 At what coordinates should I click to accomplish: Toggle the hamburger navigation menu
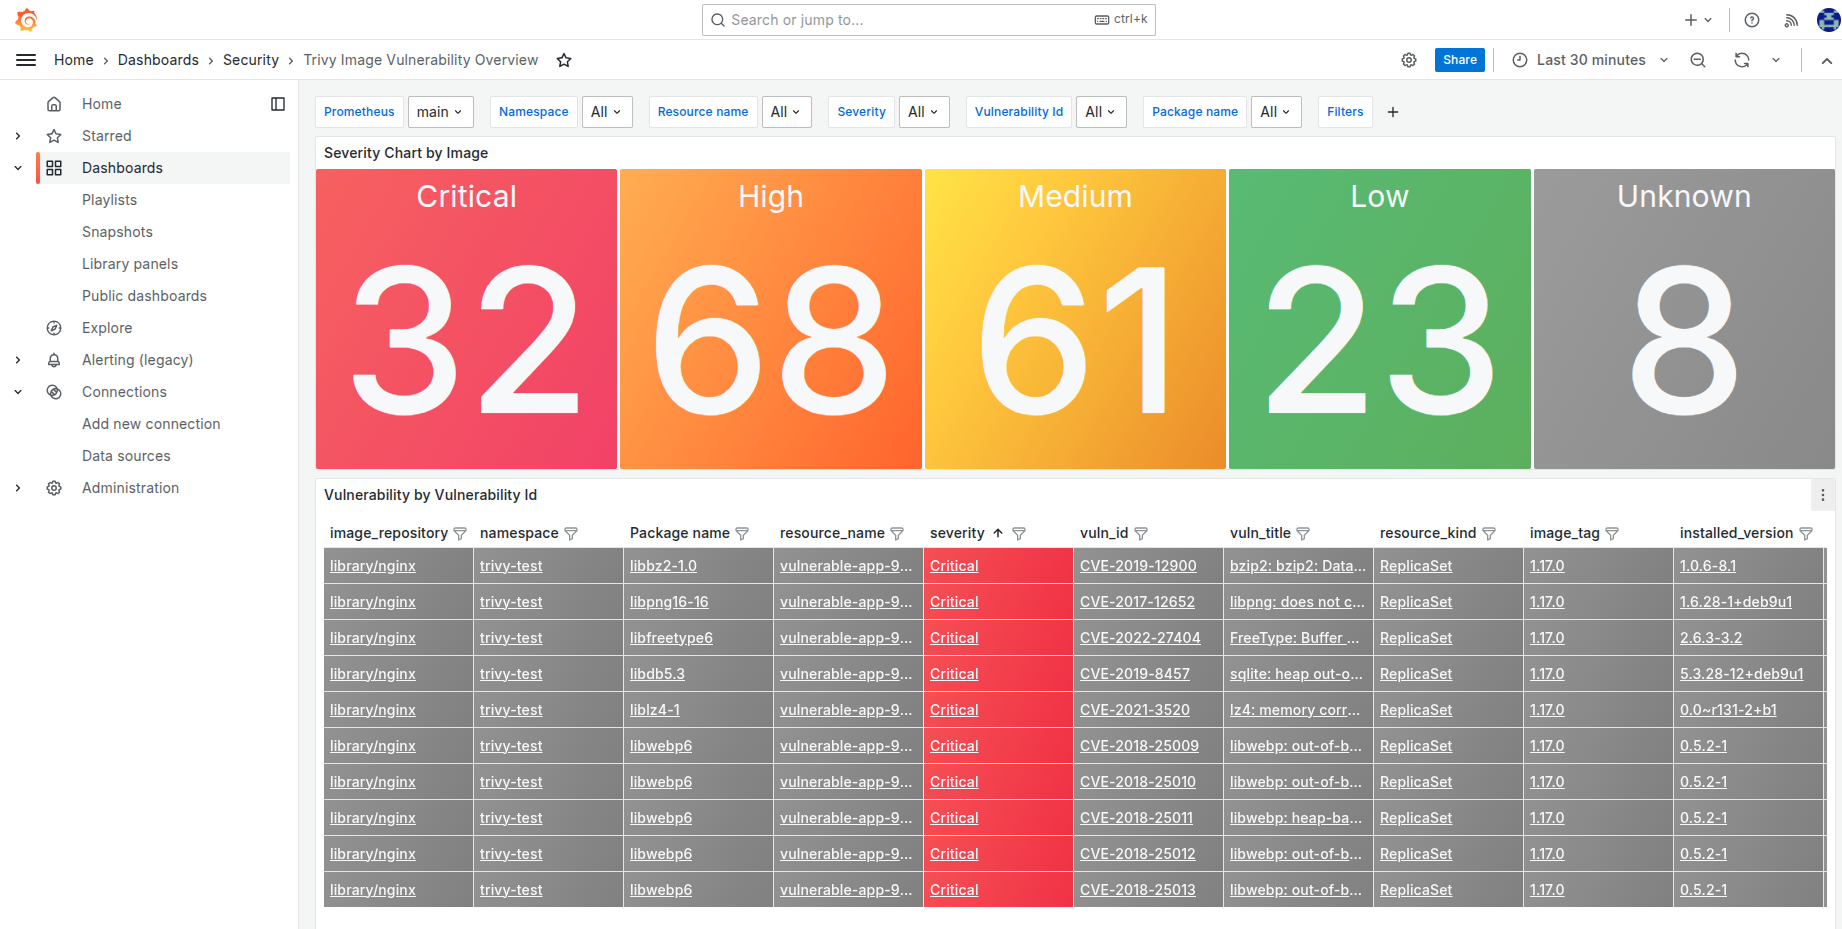click(26, 60)
